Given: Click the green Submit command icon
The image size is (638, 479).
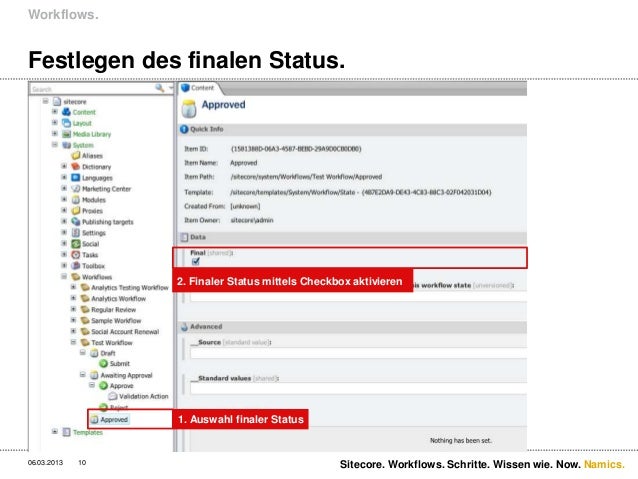Looking at the screenshot, I should 103,363.
